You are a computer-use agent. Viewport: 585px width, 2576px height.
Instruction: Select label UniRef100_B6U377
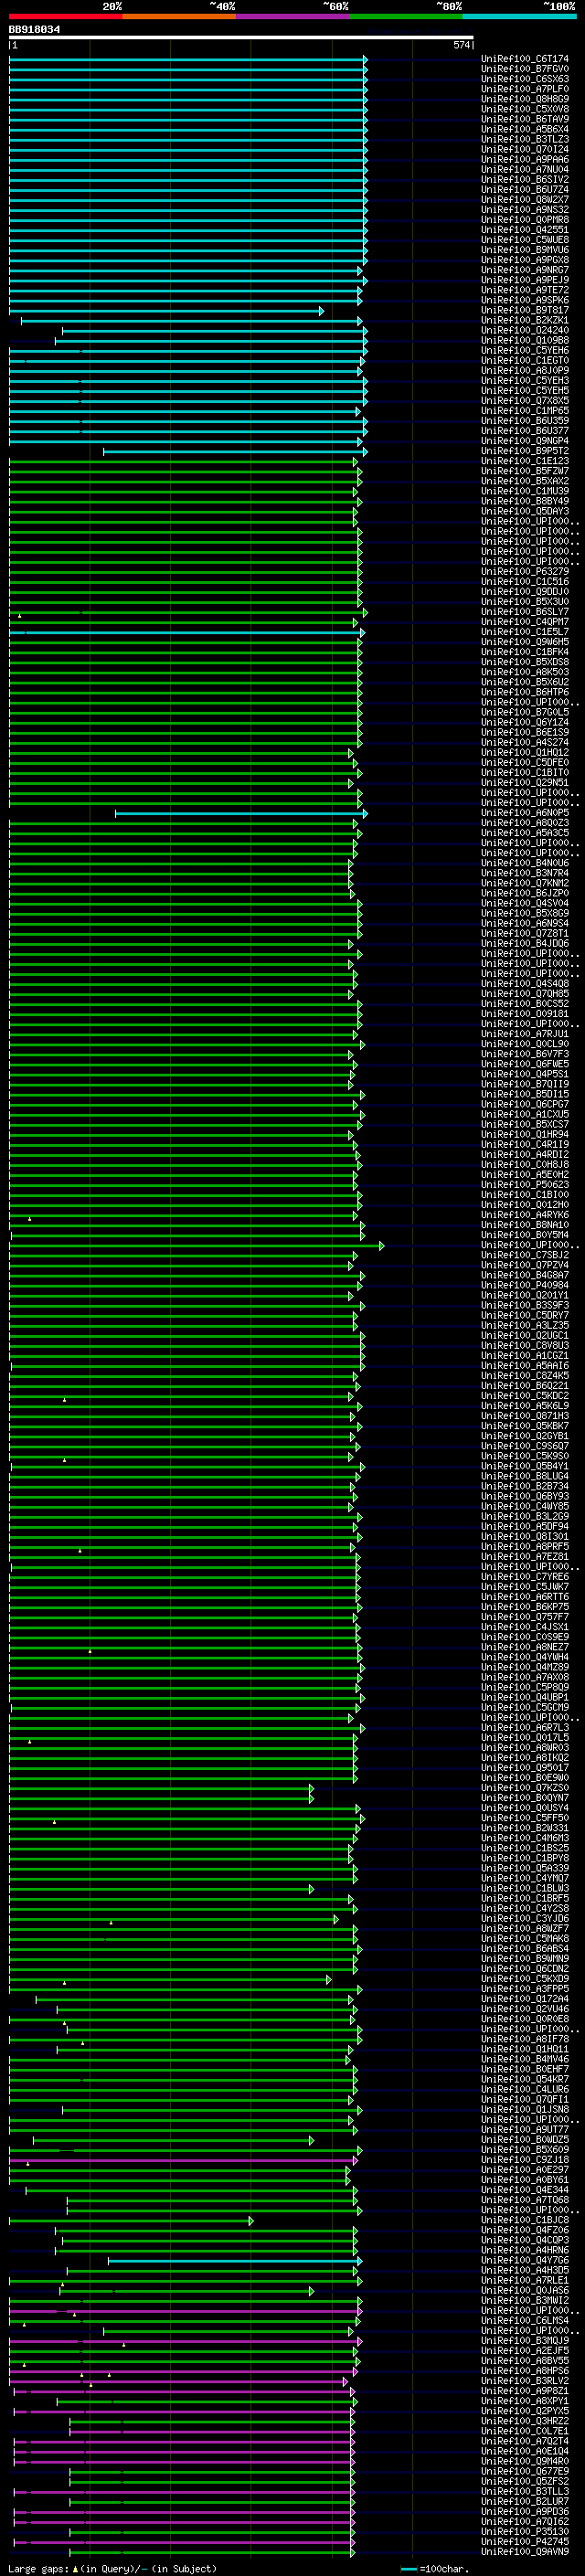click(x=525, y=431)
